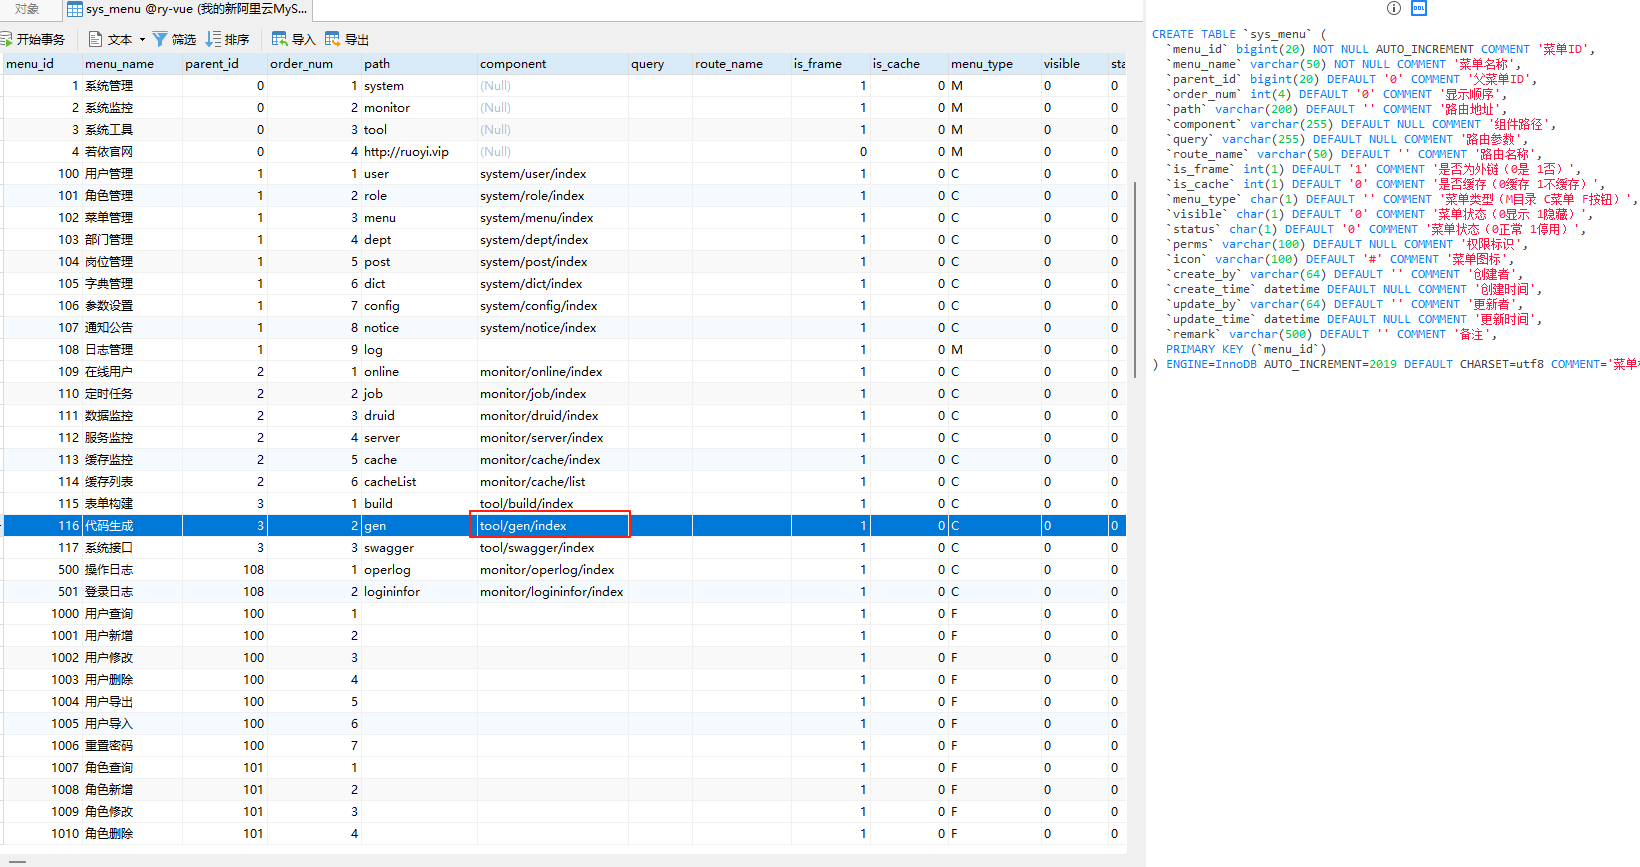Image resolution: width=1640 pixels, height=867 pixels.
Task: Click the information (i) icon above the DDL pane
Action: 1394,8
